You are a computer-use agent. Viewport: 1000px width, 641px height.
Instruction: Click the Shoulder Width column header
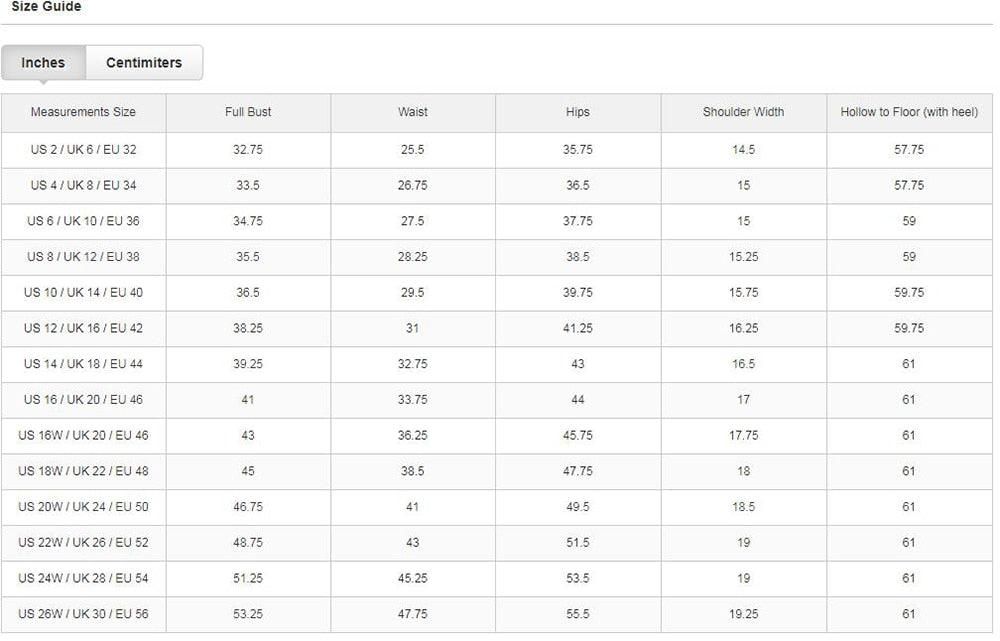click(743, 112)
